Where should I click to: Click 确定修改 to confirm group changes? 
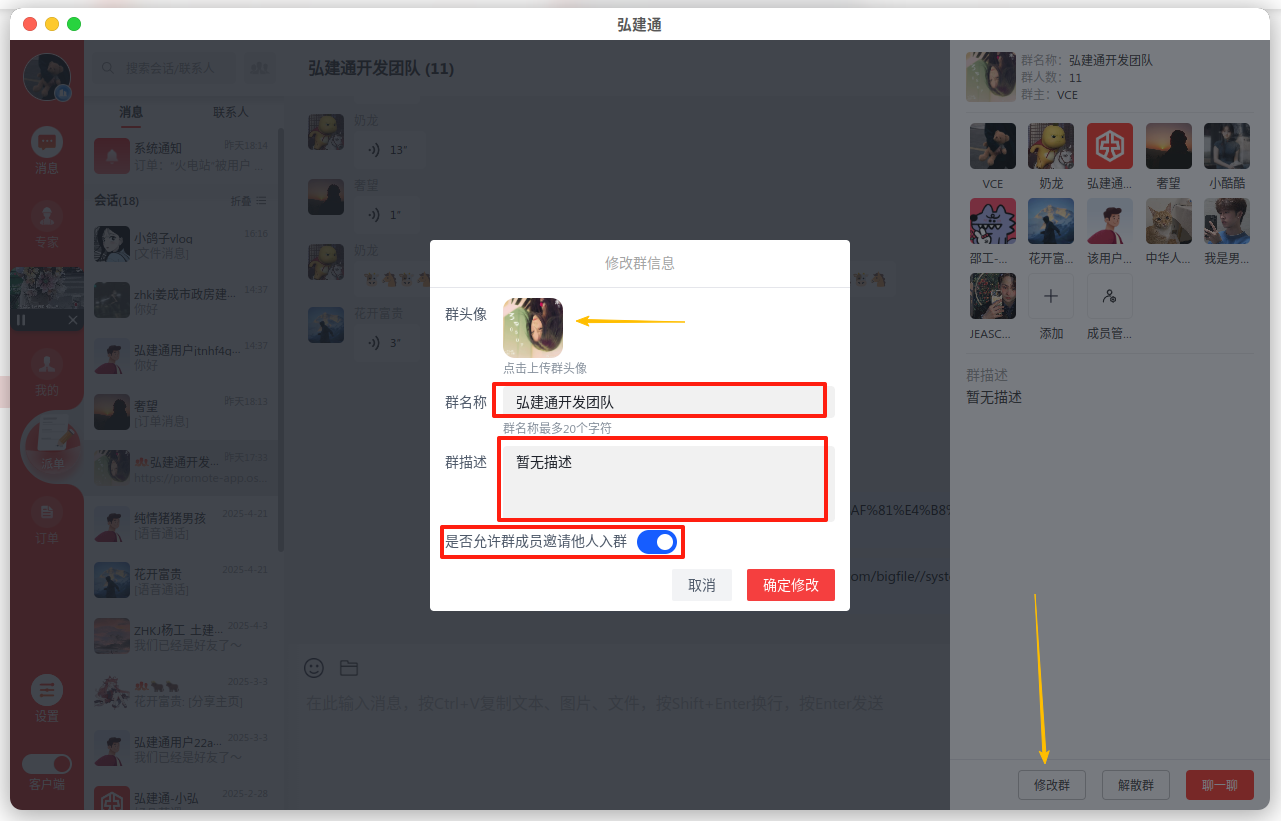click(x=790, y=585)
